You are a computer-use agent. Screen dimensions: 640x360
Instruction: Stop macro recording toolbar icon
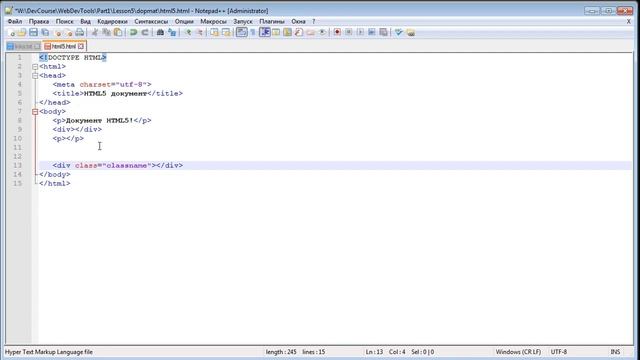(349, 32)
